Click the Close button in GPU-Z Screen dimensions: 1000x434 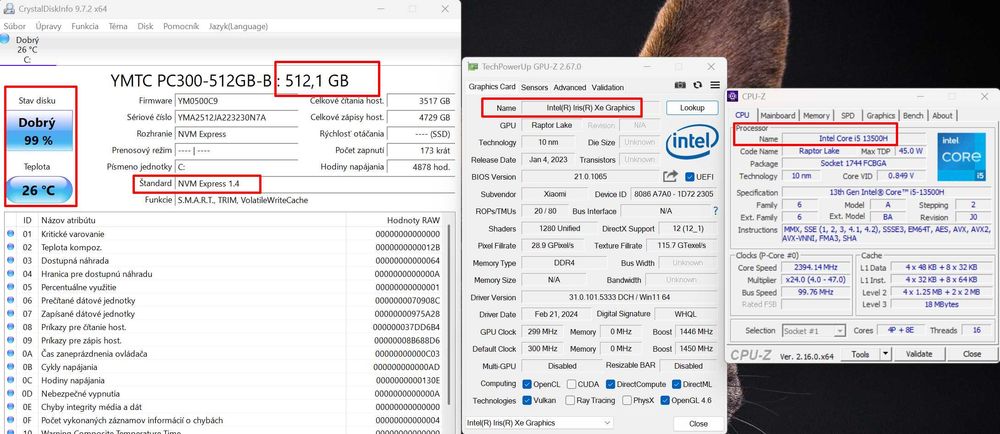(x=698, y=423)
